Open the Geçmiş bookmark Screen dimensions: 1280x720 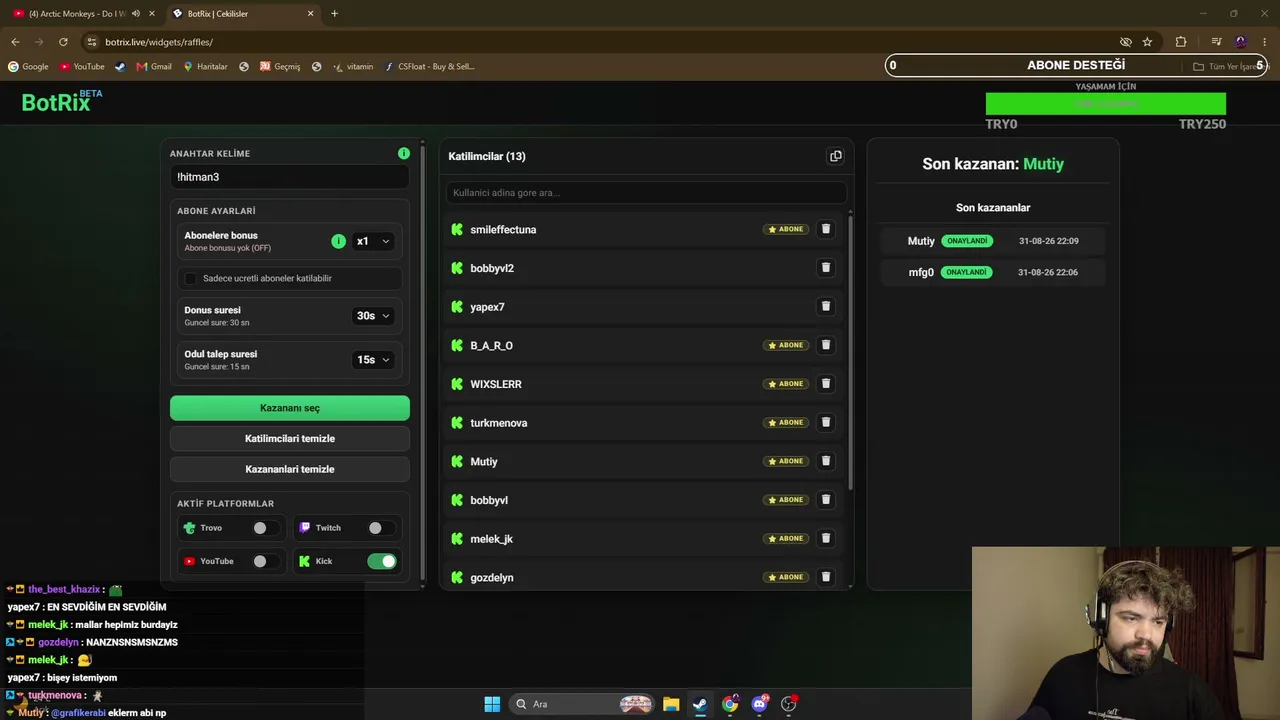point(280,67)
